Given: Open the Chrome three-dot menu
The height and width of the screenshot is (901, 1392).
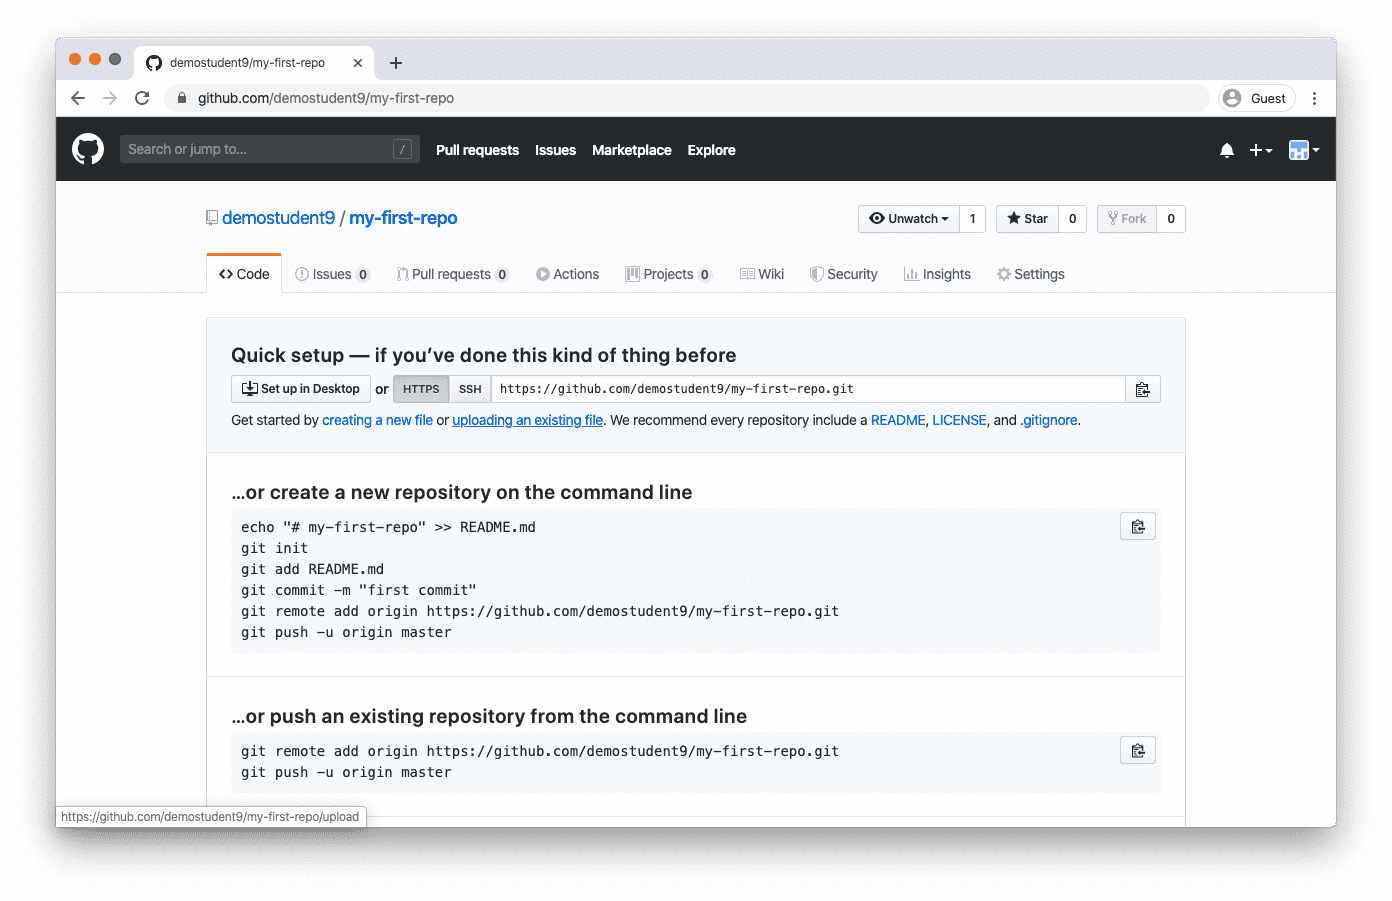Looking at the screenshot, I should pos(1314,98).
